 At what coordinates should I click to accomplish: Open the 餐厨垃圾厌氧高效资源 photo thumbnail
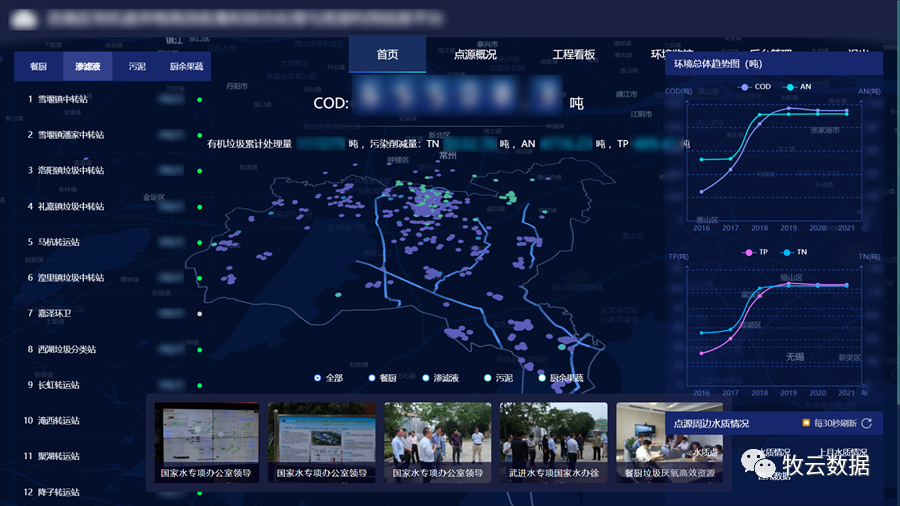[x=669, y=440]
